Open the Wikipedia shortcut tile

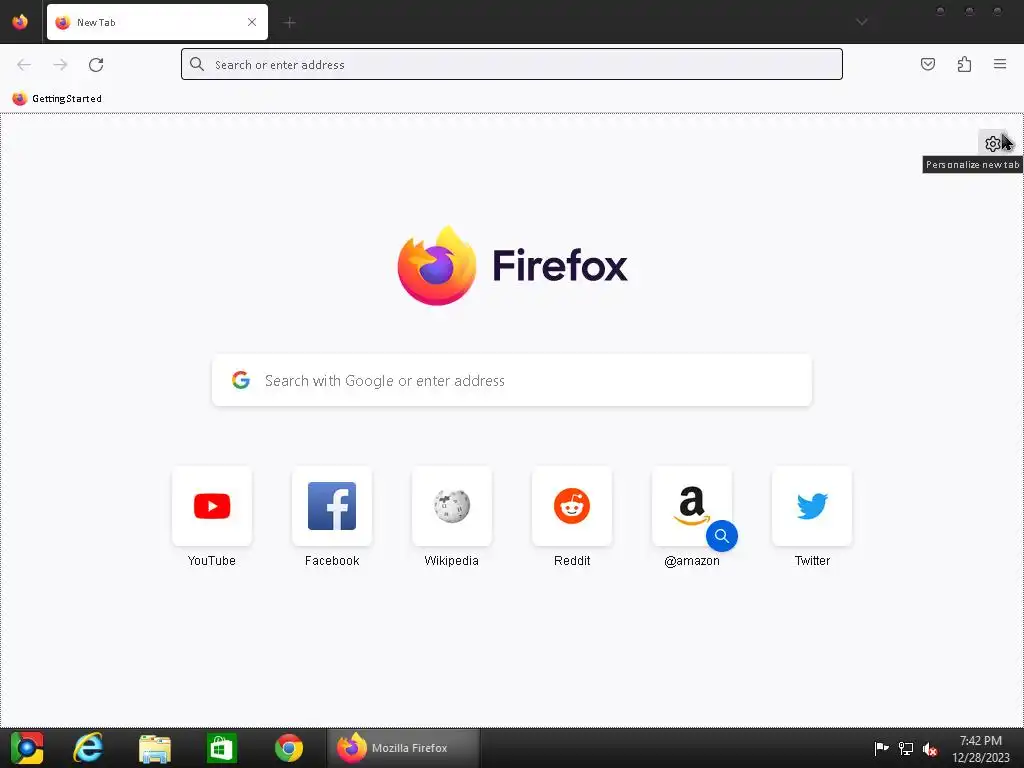coord(452,506)
